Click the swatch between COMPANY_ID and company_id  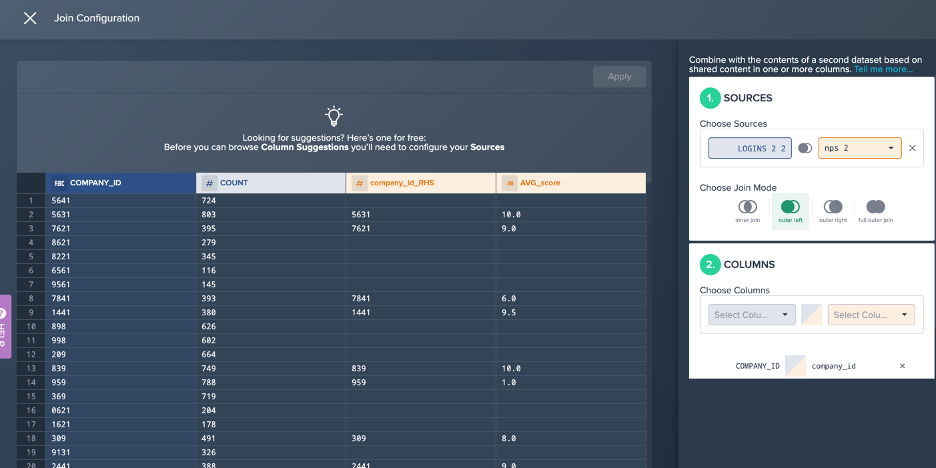795,366
